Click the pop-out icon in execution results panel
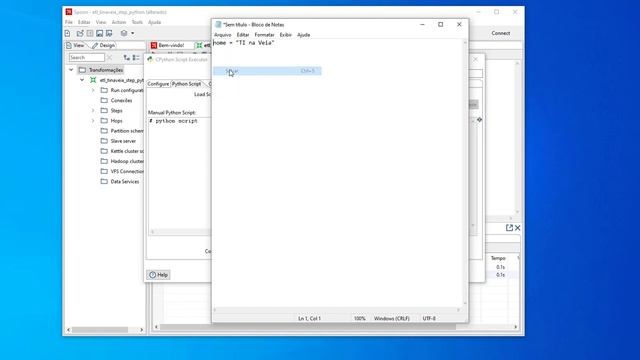The height and width of the screenshot is (360, 640). 509,228
